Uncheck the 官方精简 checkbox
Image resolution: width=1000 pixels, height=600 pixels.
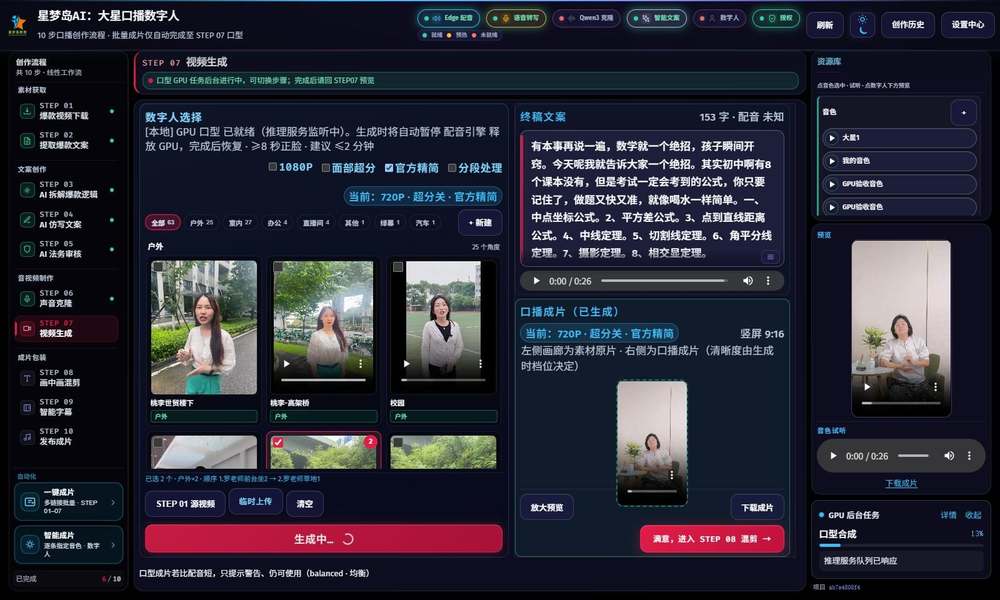tap(389, 168)
